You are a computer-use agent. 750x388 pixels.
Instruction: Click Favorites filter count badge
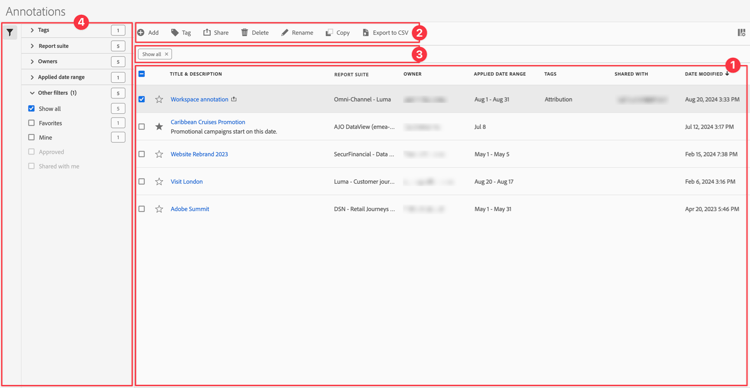tap(118, 123)
